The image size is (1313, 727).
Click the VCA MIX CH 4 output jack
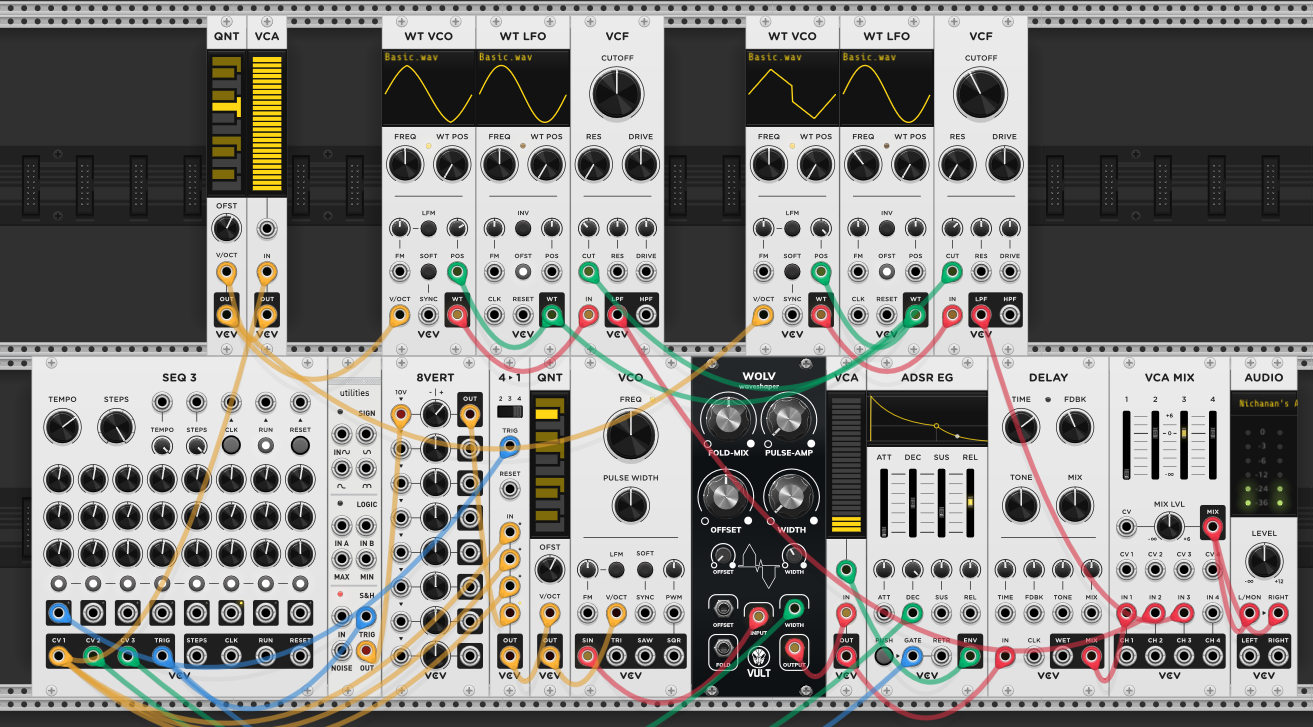pyautogui.click(x=1213, y=656)
